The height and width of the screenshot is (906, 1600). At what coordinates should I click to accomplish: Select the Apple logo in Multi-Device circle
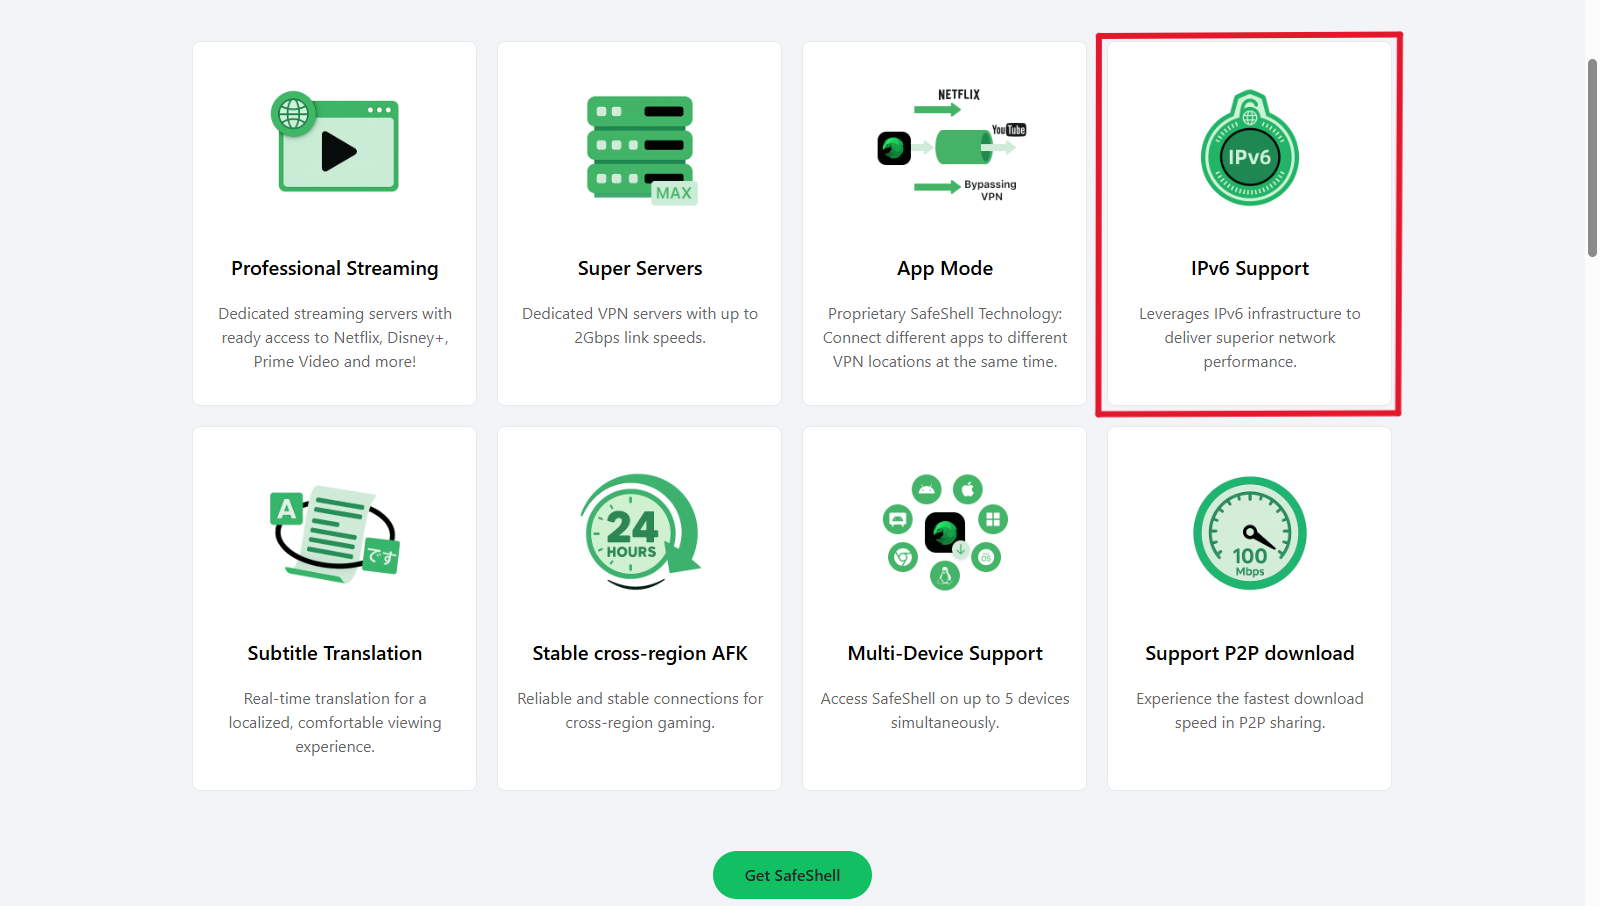[969, 490]
